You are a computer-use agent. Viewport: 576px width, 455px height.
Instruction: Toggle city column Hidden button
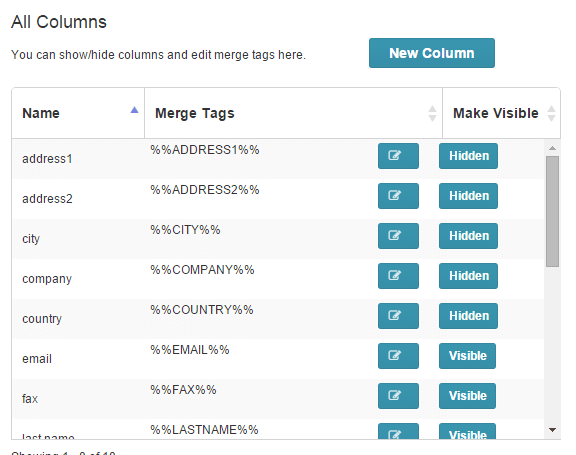(468, 236)
